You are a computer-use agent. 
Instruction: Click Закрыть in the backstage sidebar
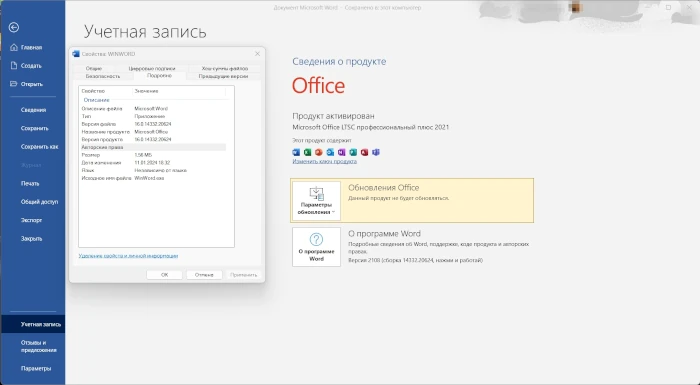(x=31, y=239)
